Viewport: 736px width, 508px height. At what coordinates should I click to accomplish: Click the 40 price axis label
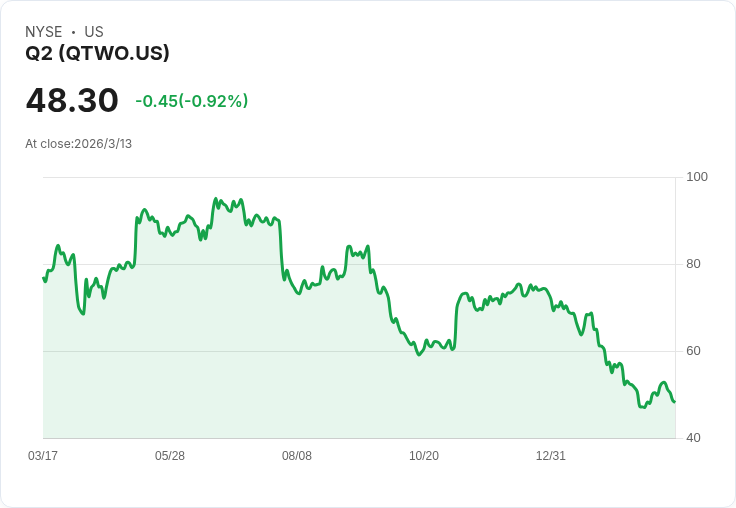coord(693,438)
